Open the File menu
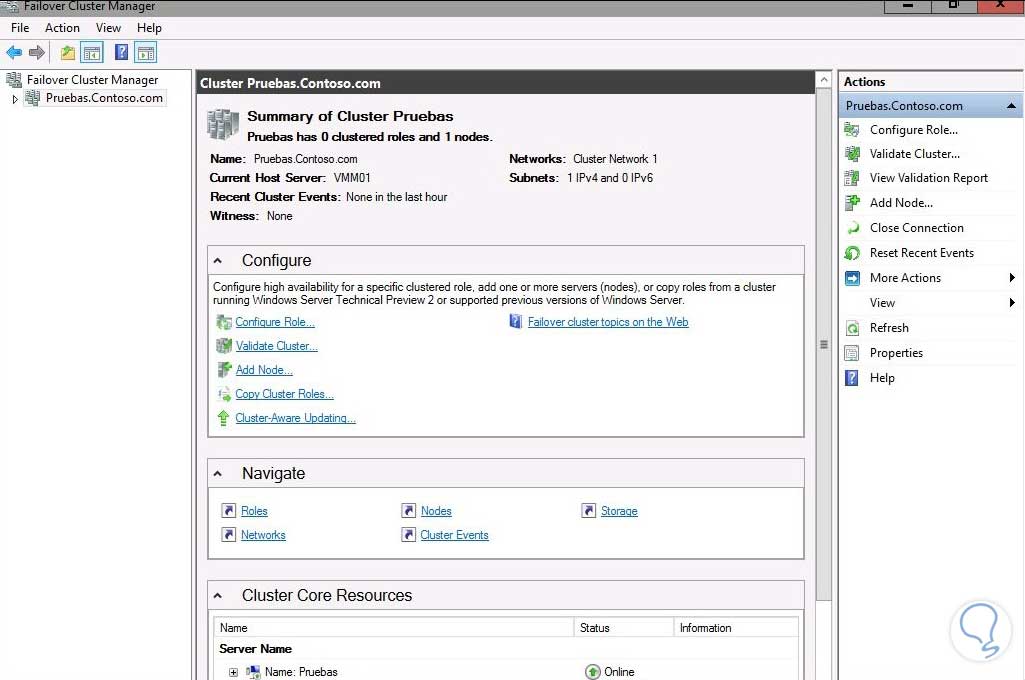1025x680 pixels. click(x=20, y=28)
